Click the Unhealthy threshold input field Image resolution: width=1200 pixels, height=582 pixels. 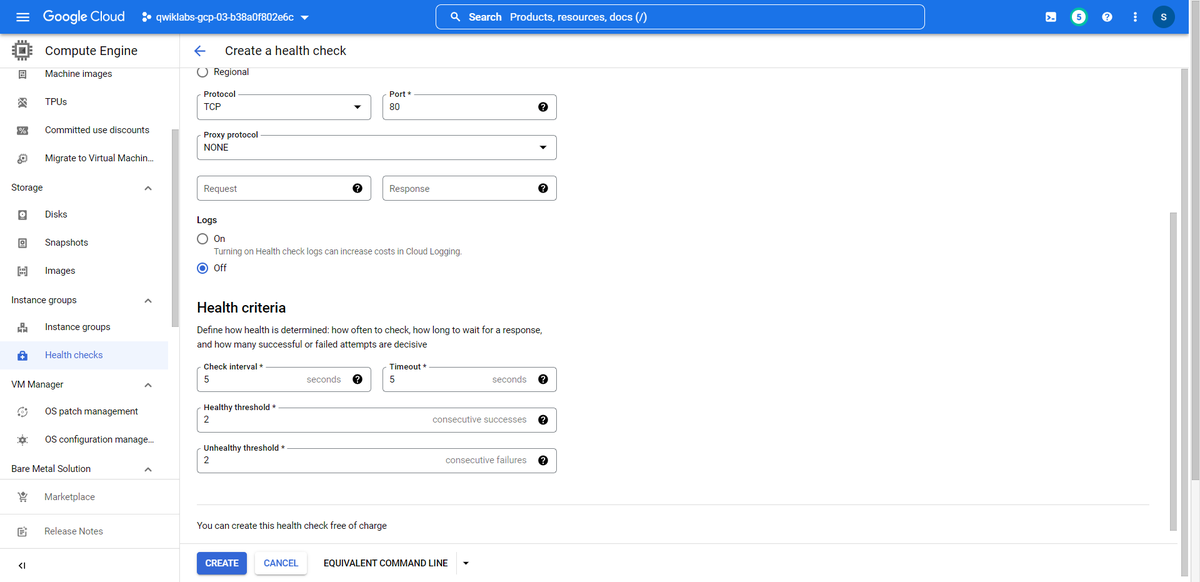[x=377, y=460]
